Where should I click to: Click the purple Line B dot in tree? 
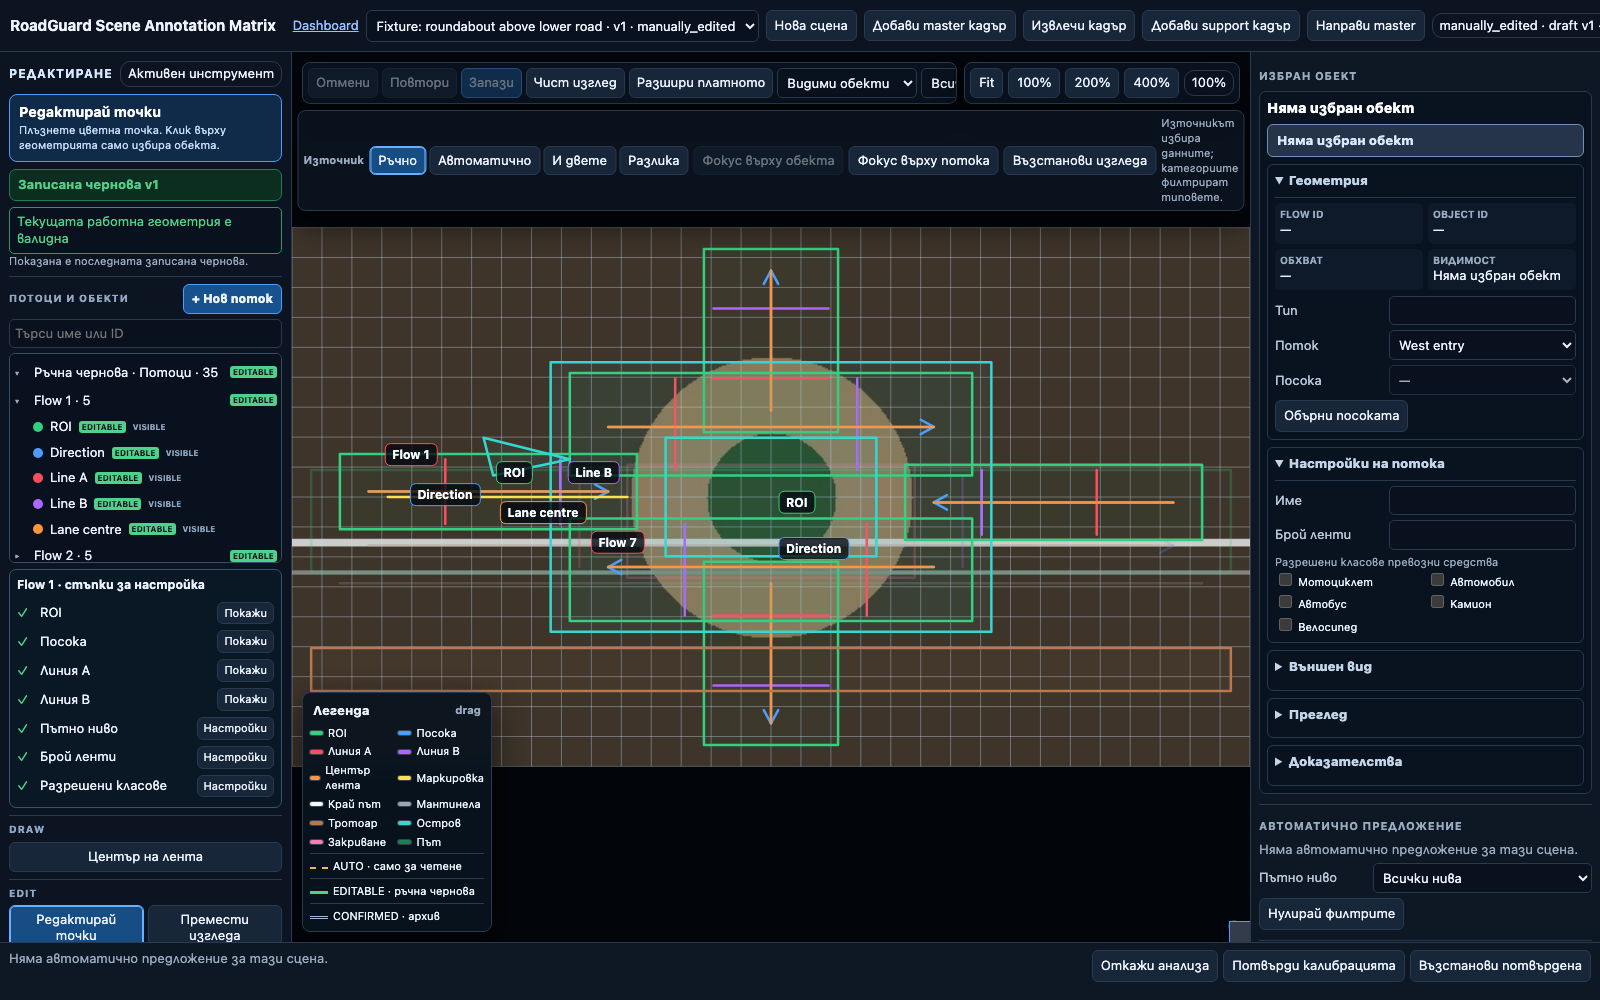tap(38, 504)
